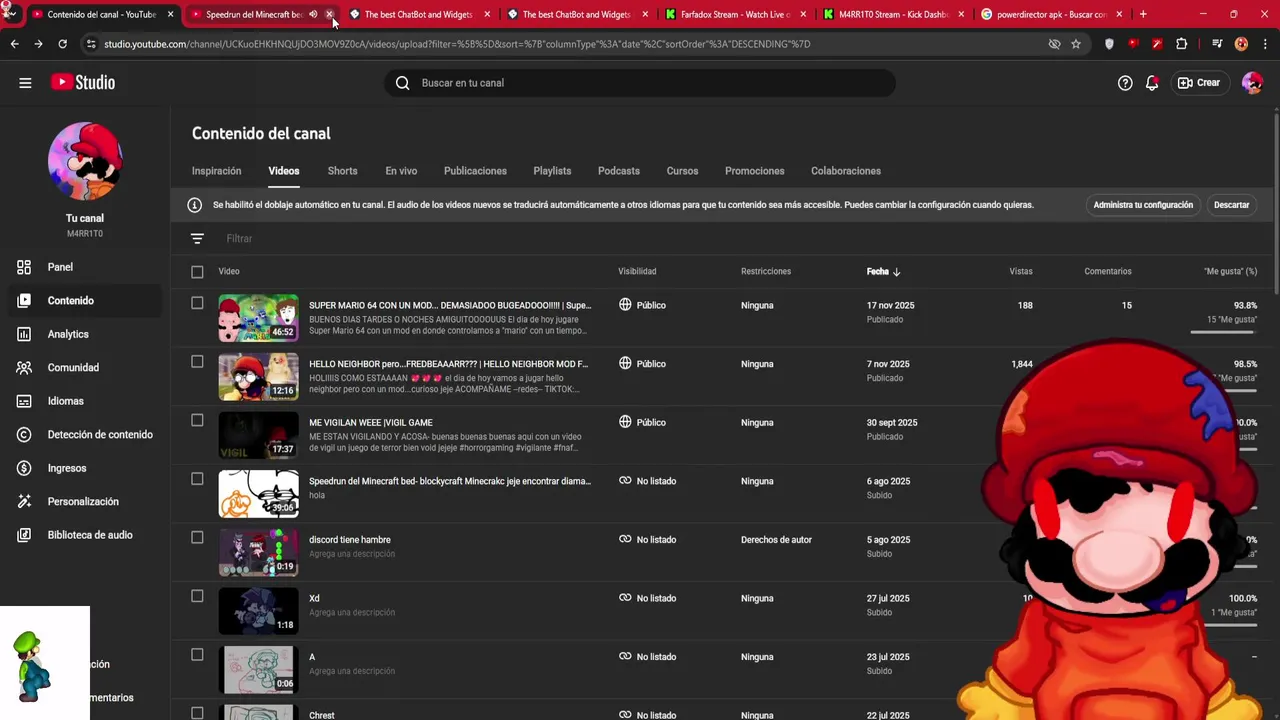Open visibility options for HELLO NEIGHBOR video
1280x720 pixels.
pyautogui.click(x=642, y=364)
